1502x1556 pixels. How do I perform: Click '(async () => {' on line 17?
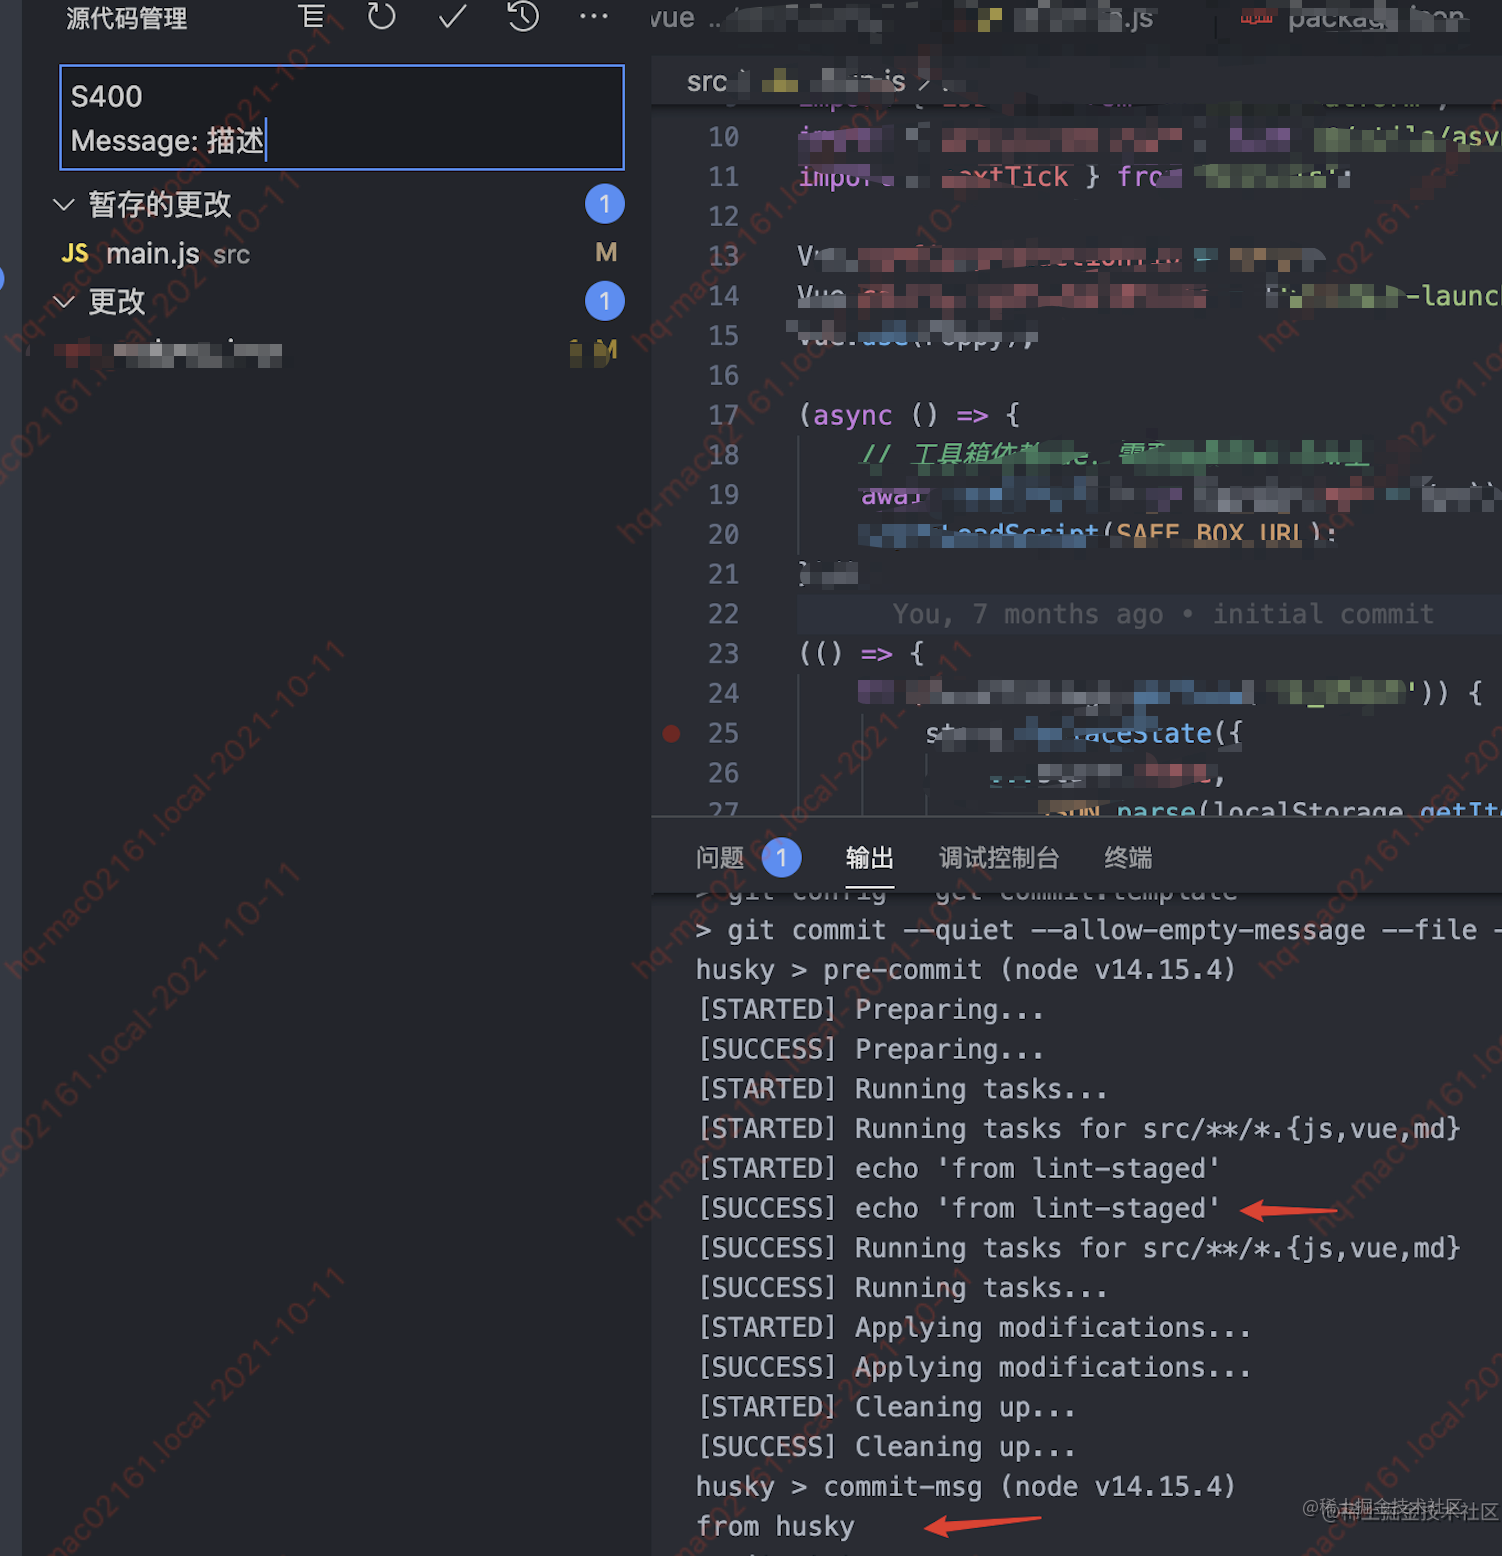click(x=909, y=415)
